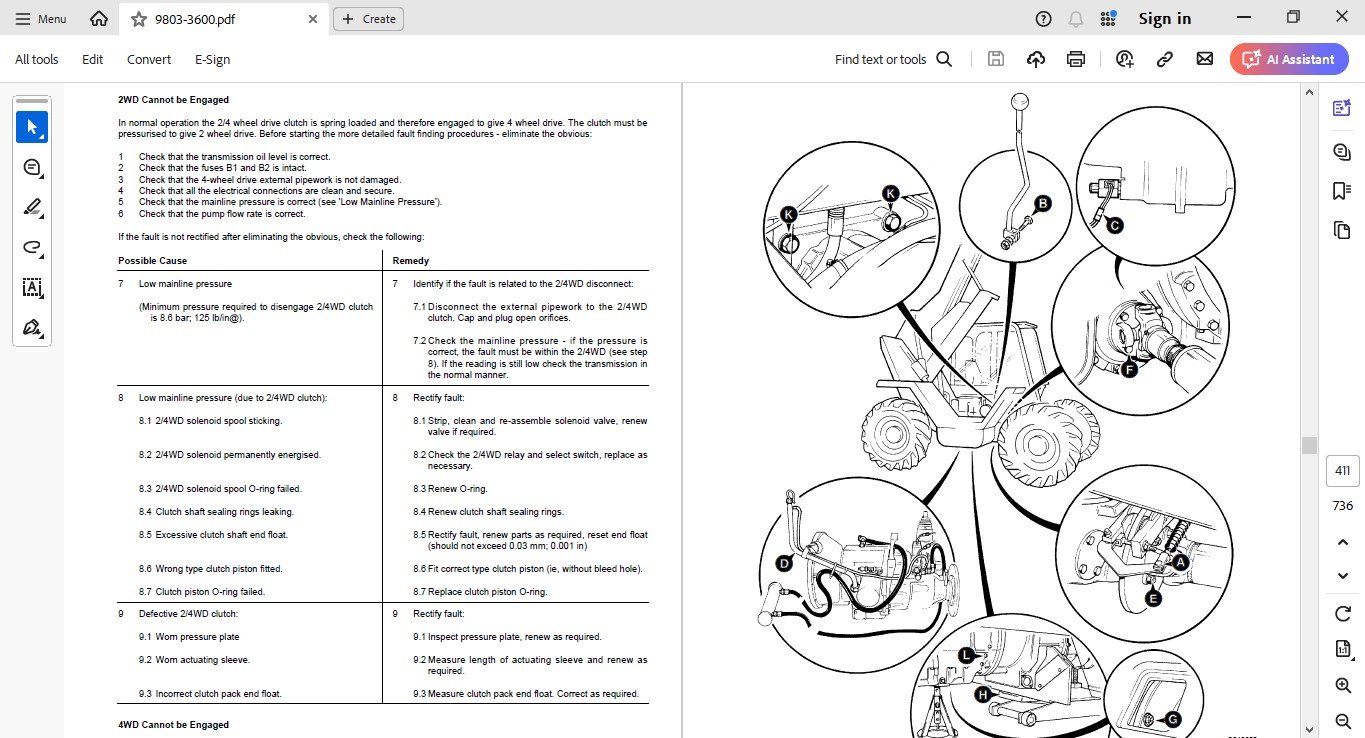Click the current page number 411 field
Image resolution: width=1365 pixels, height=738 pixels.
pos(1342,471)
